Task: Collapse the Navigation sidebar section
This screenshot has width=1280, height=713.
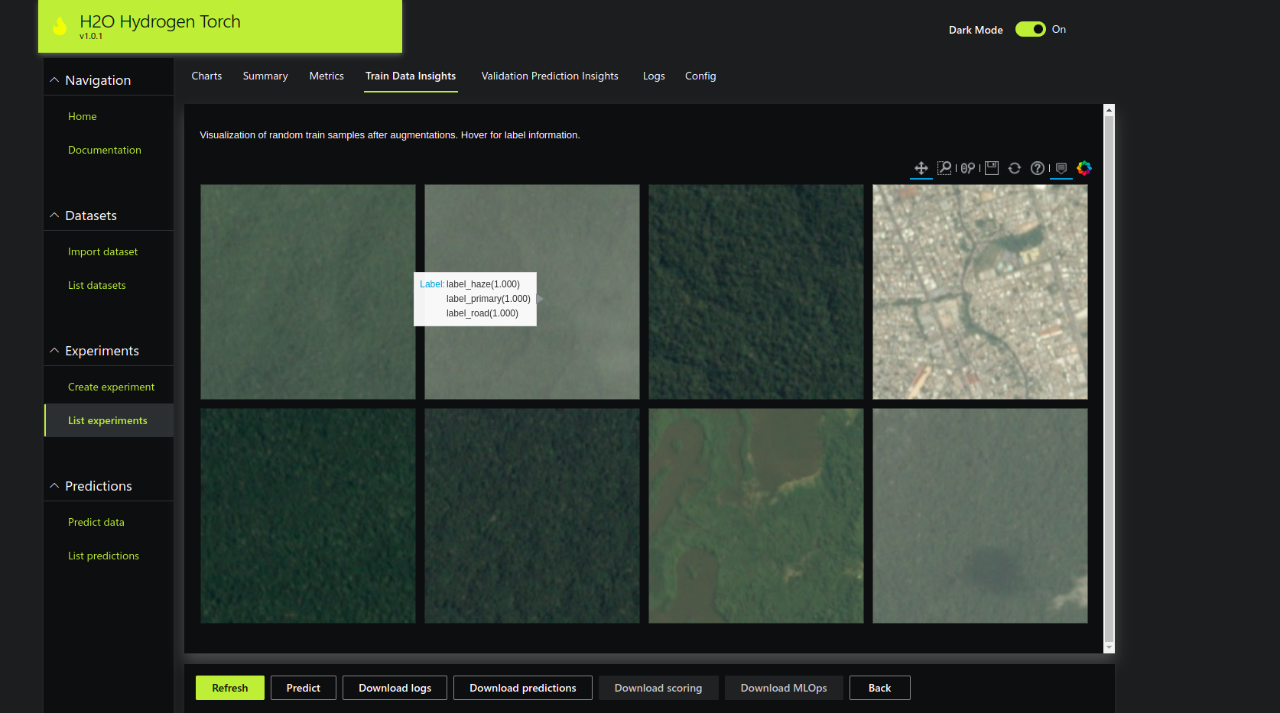Action: pos(54,80)
